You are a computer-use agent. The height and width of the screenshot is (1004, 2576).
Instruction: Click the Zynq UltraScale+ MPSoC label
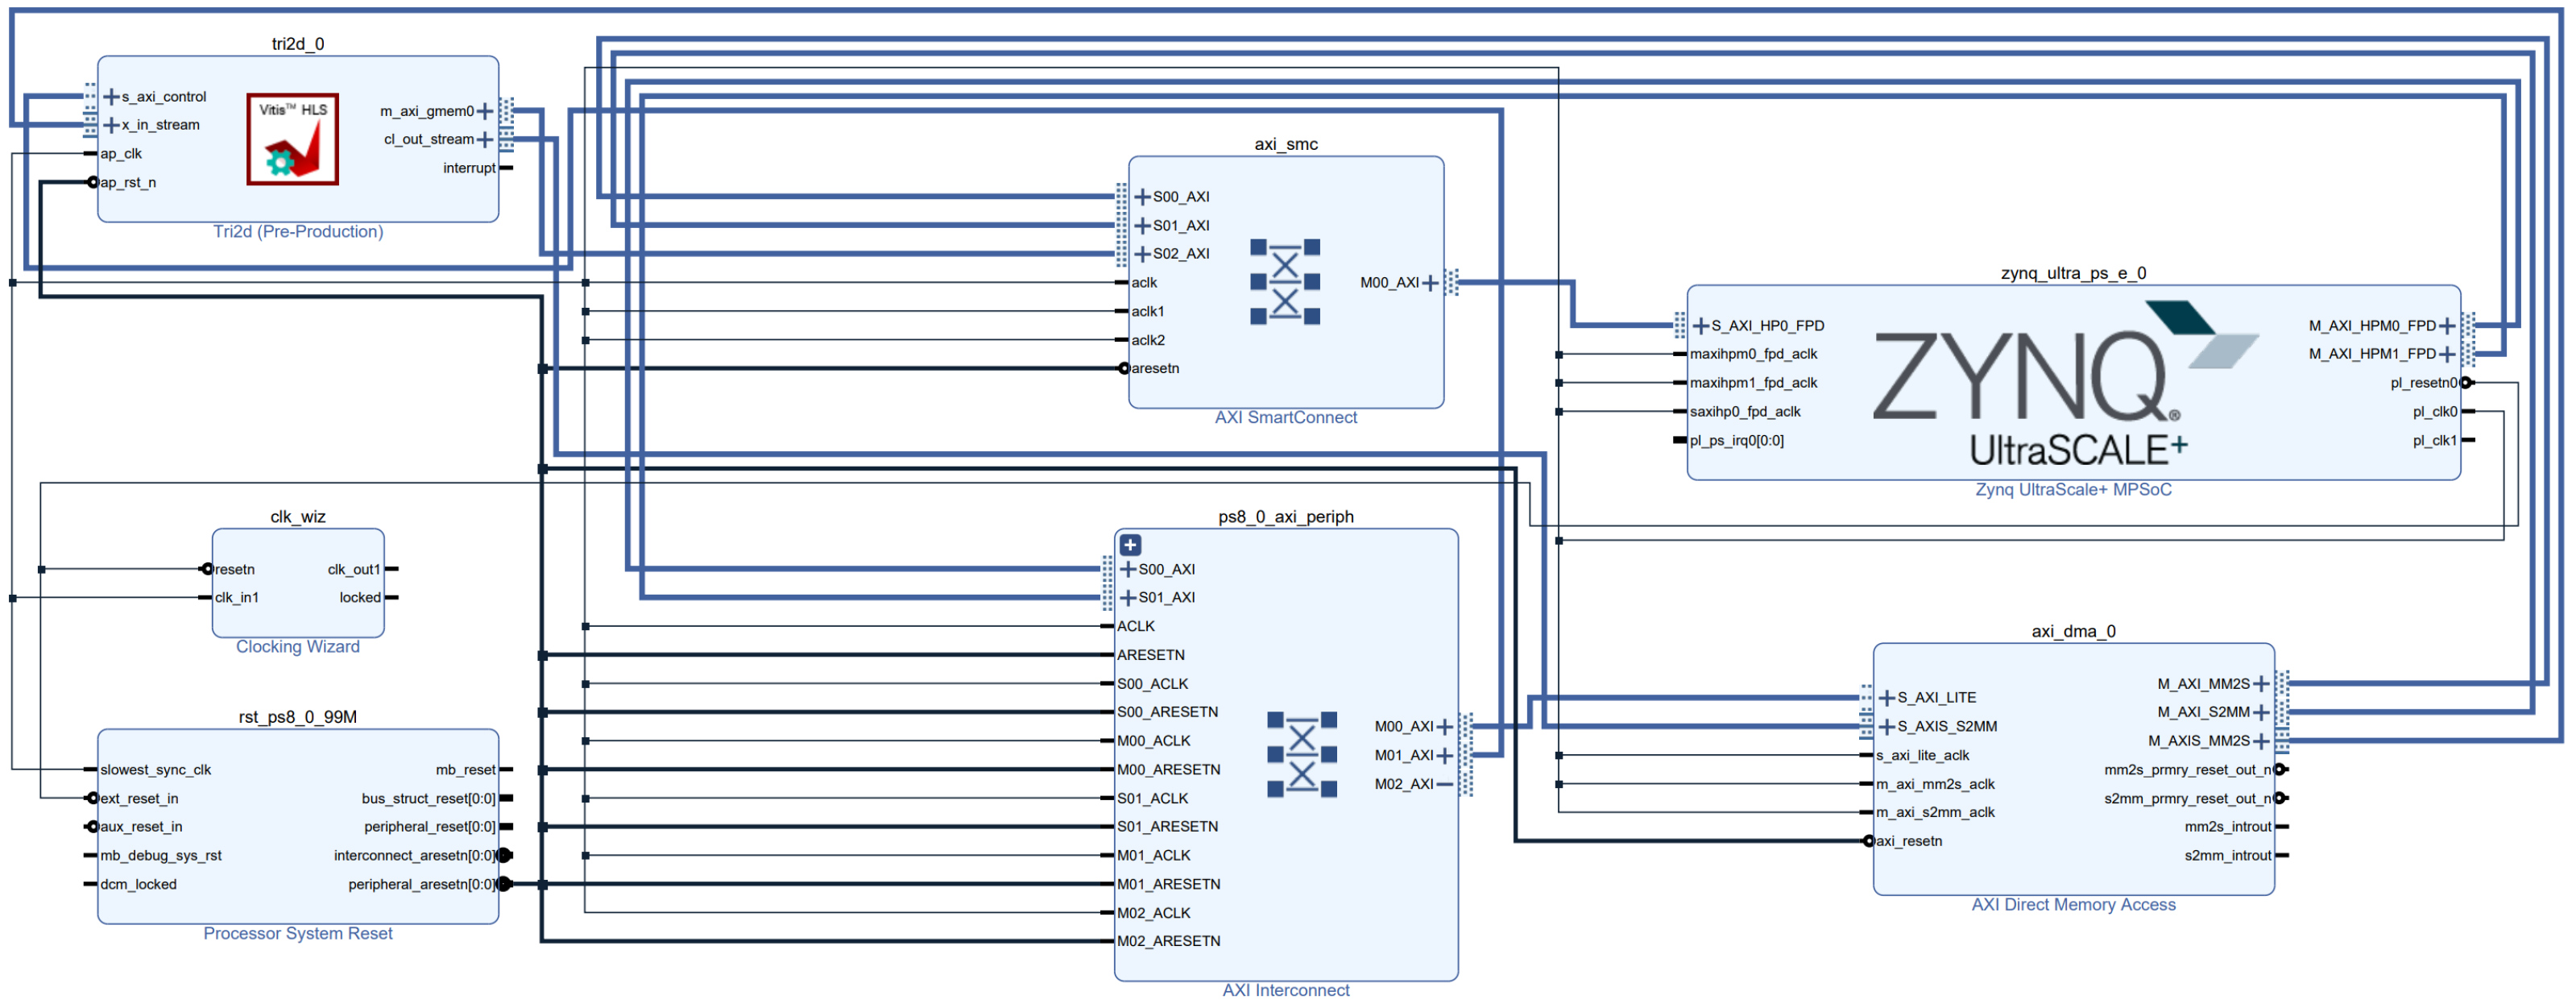click(2073, 490)
